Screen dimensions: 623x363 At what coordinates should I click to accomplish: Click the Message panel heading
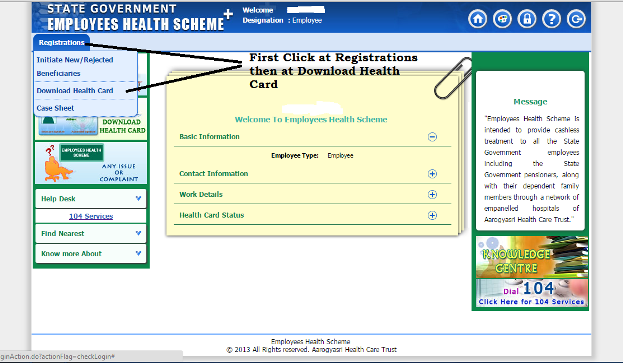click(x=530, y=102)
